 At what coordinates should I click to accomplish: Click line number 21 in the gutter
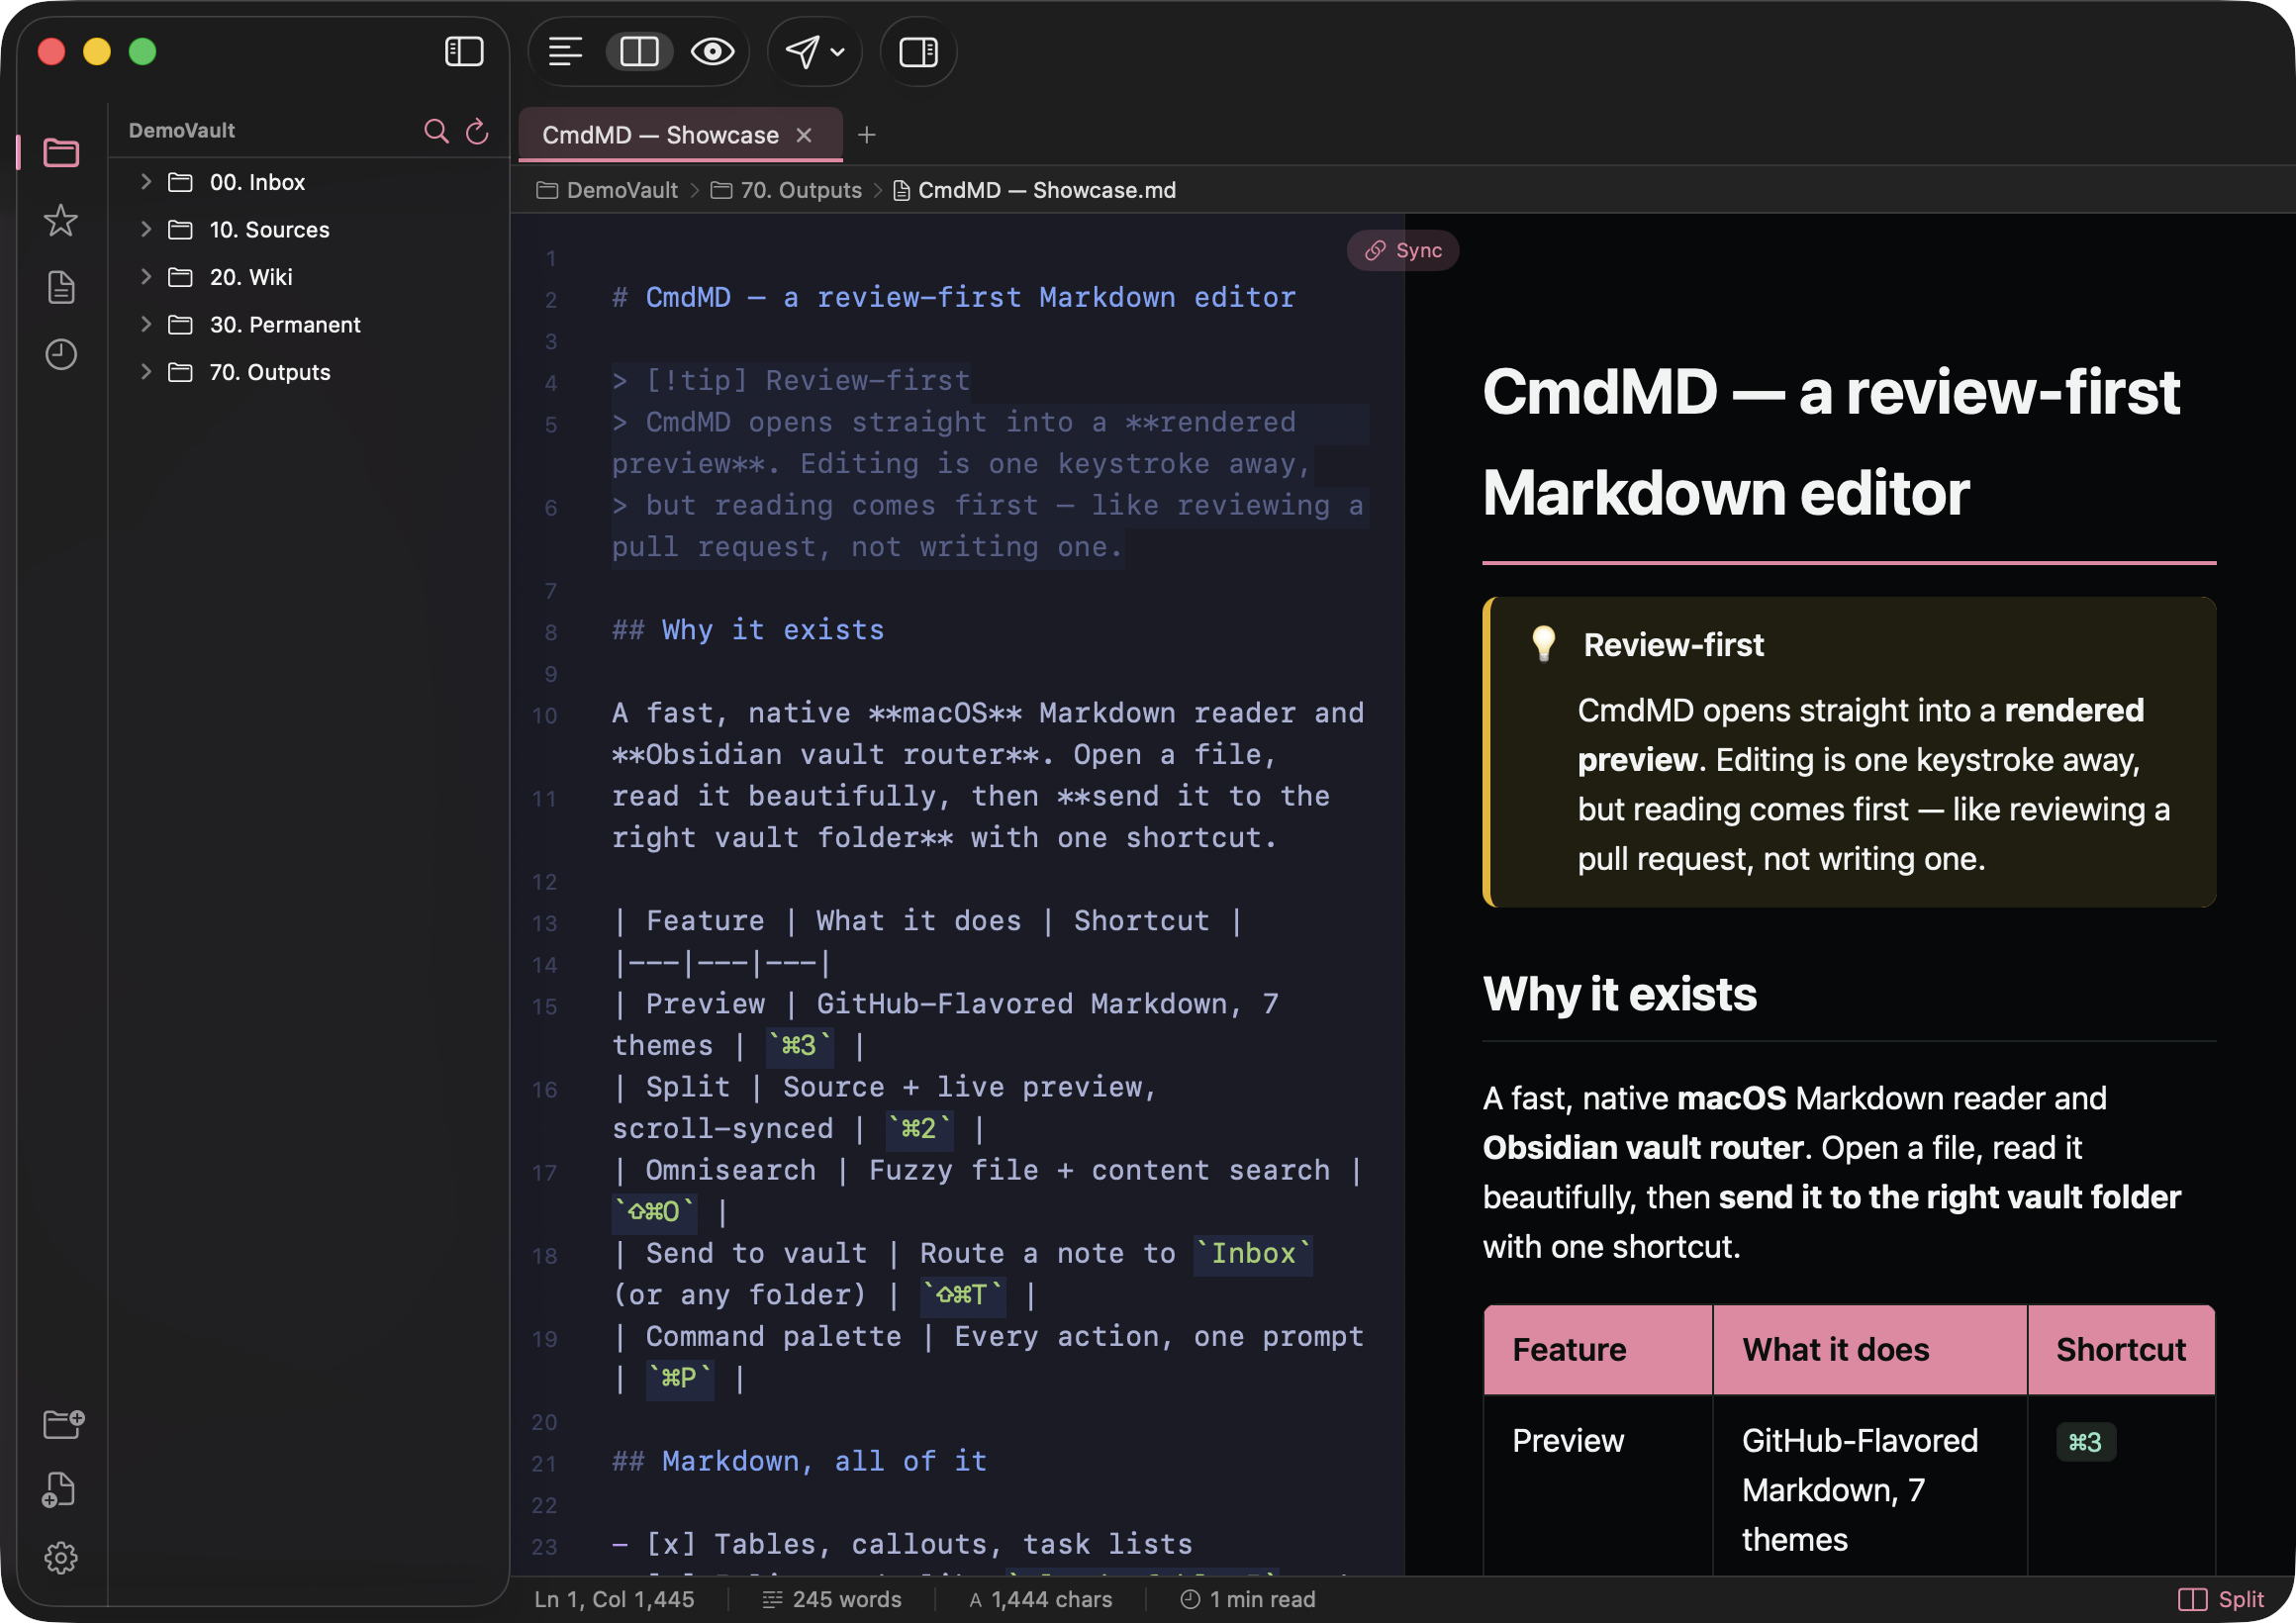(x=544, y=1463)
